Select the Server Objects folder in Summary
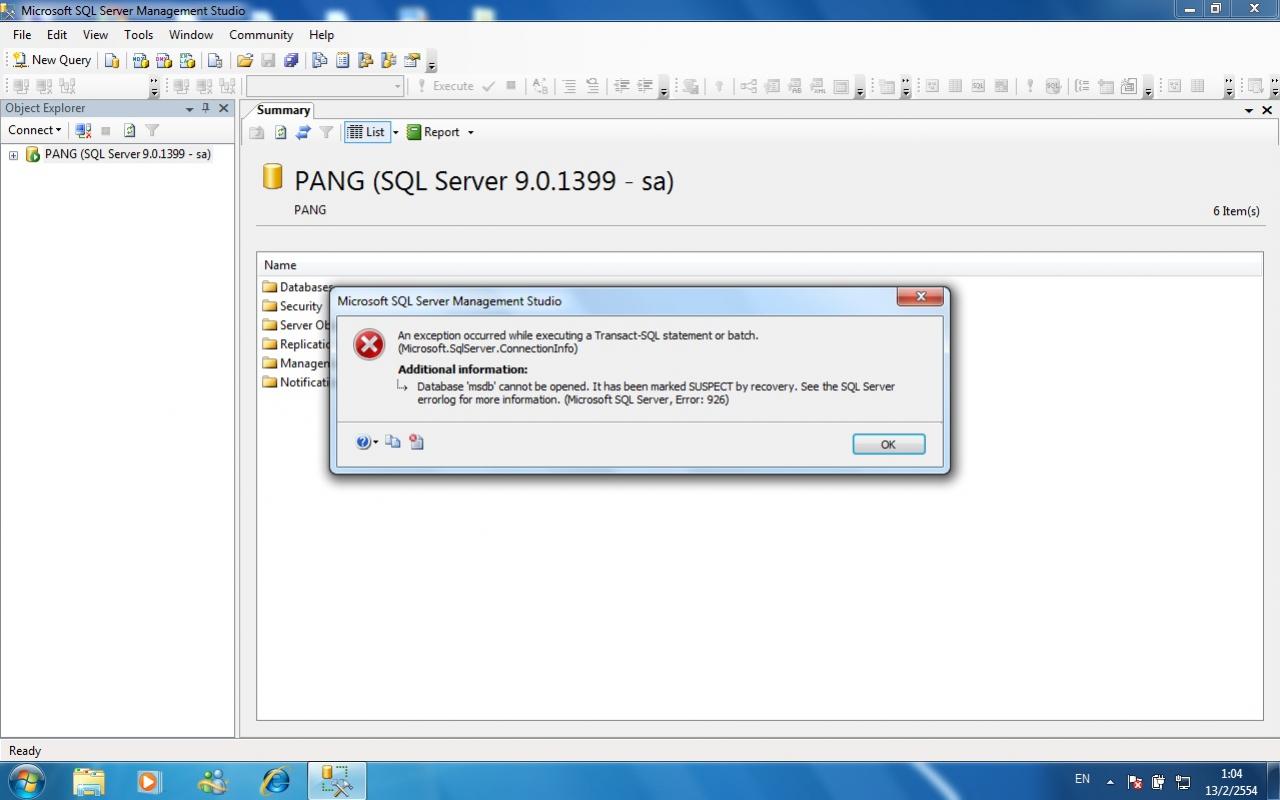This screenshot has width=1280, height=800. click(x=296, y=325)
